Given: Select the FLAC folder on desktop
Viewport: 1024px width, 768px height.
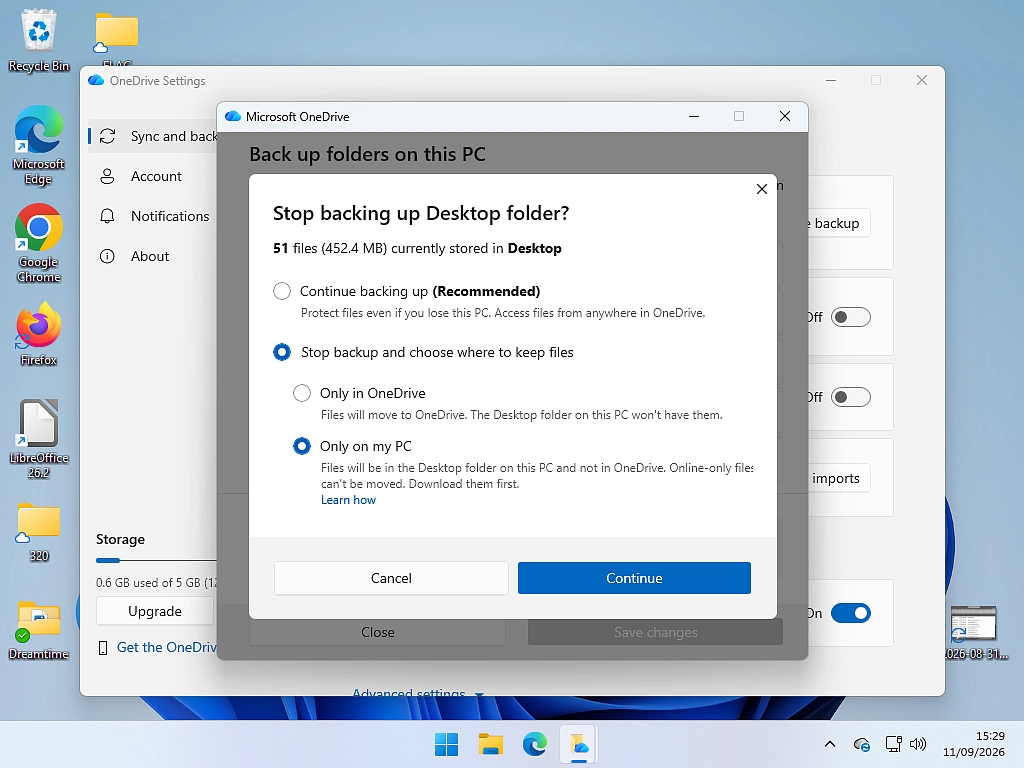Looking at the screenshot, I should (x=117, y=39).
